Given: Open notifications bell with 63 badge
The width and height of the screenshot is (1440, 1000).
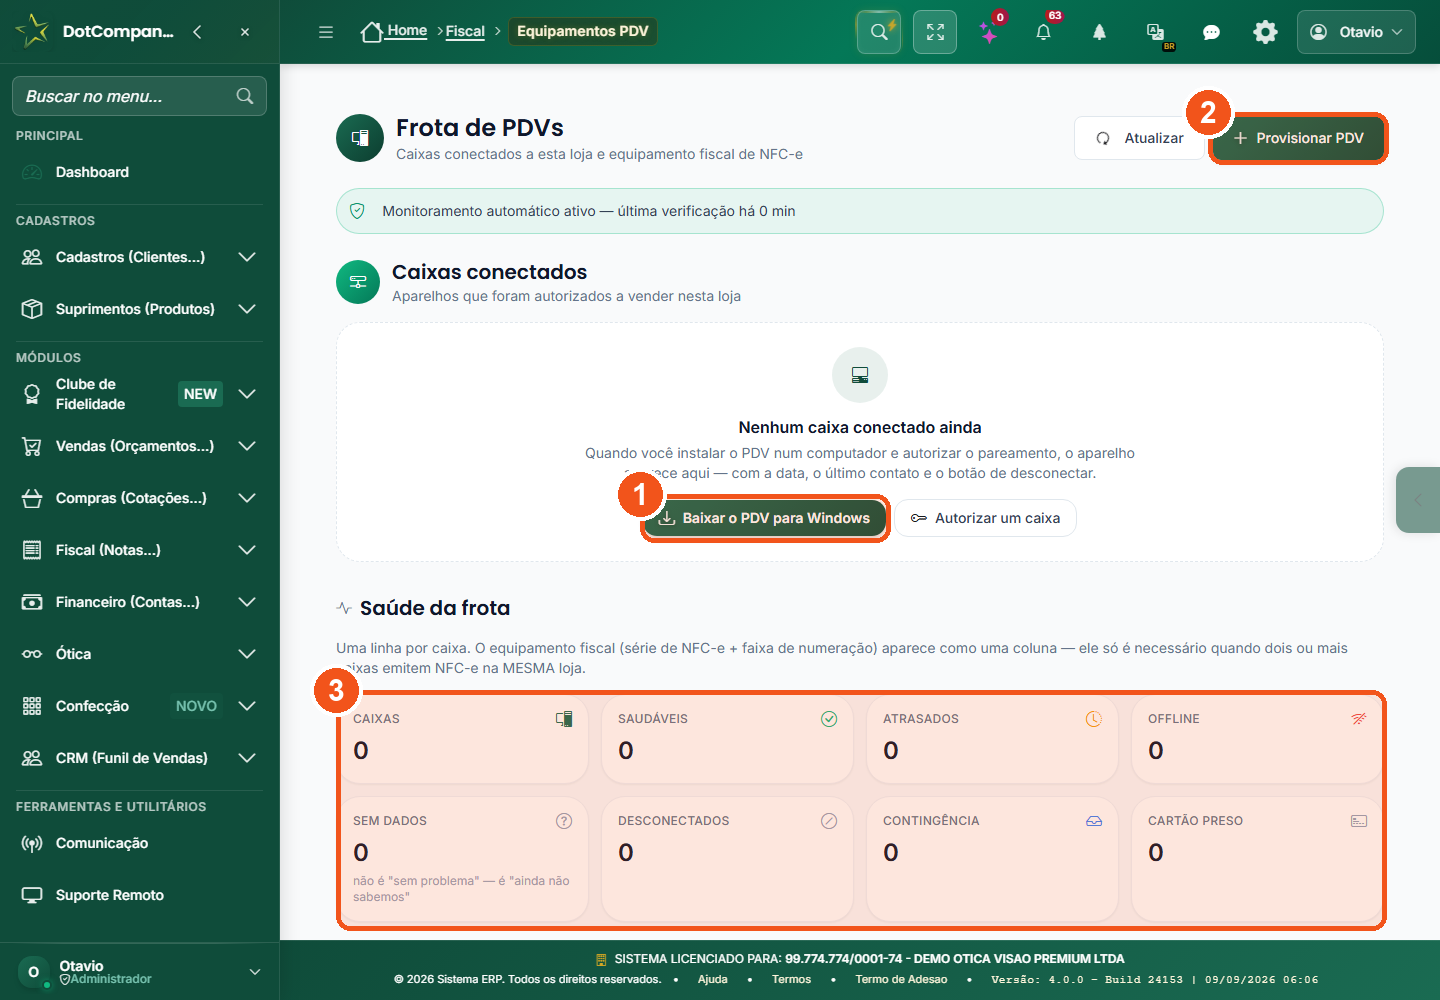Looking at the screenshot, I should [x=1044, y=32].
